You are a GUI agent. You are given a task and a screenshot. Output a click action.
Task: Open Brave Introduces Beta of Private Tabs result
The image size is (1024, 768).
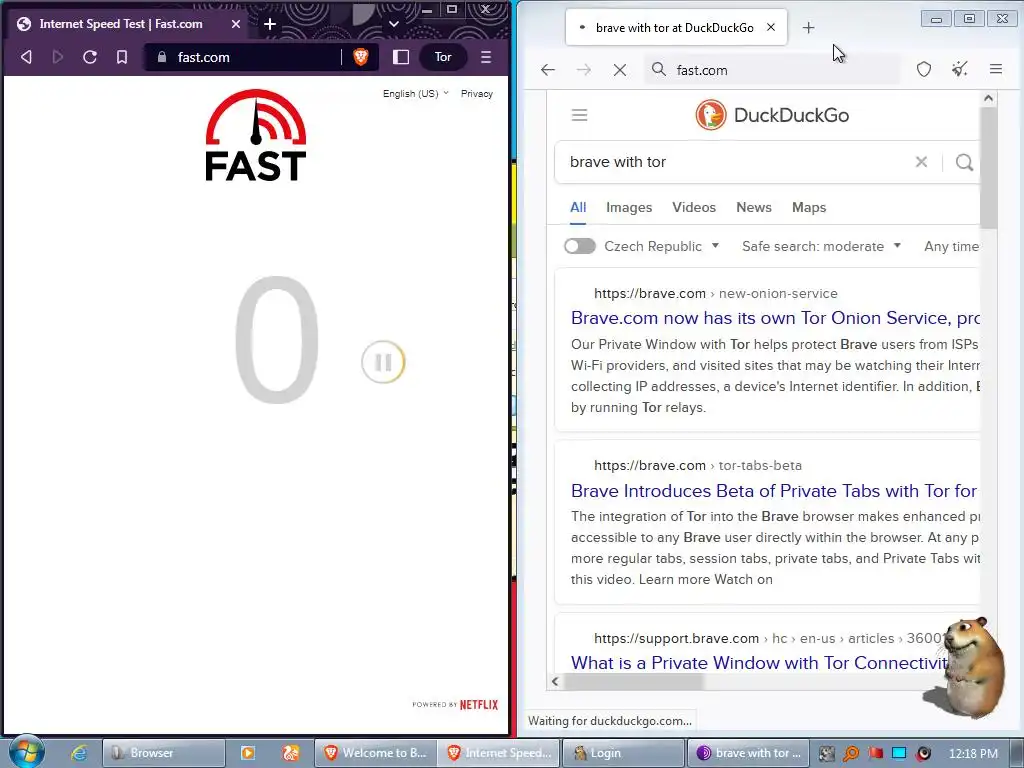click(775, 490)
